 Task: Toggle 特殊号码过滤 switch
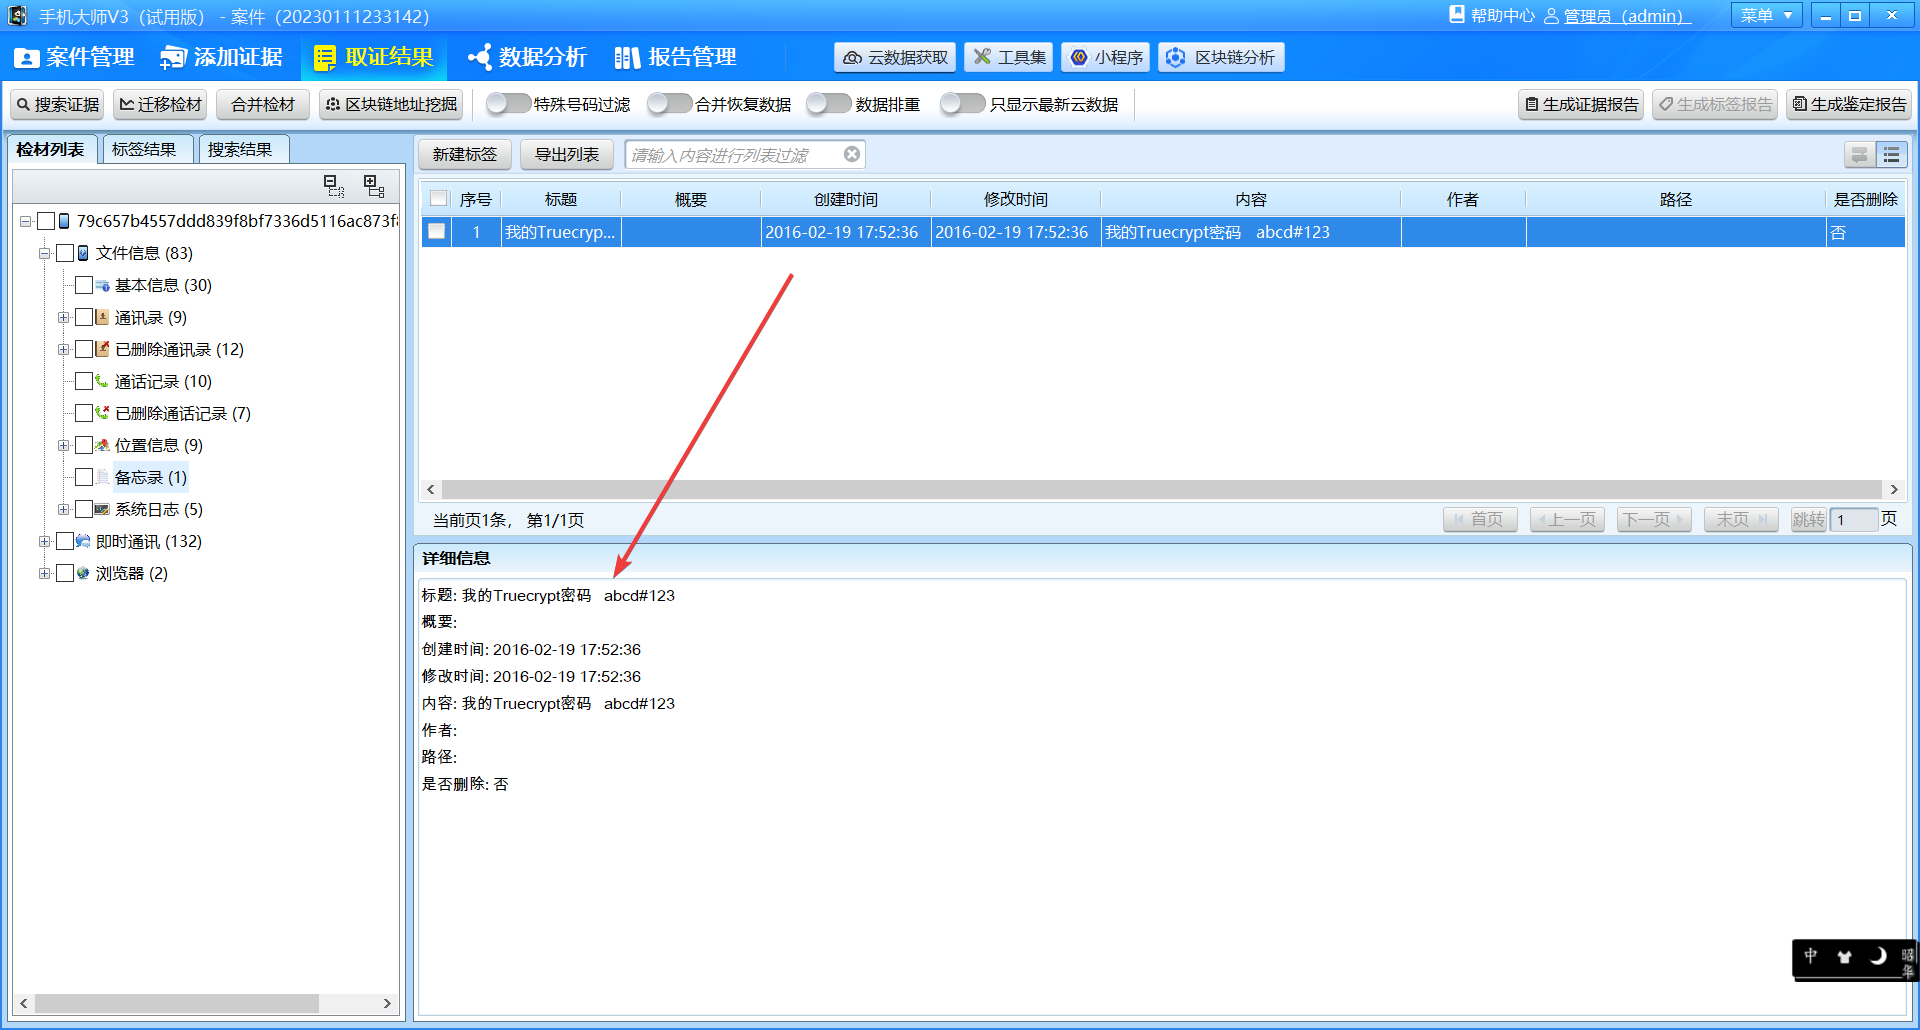click(508, 104)
